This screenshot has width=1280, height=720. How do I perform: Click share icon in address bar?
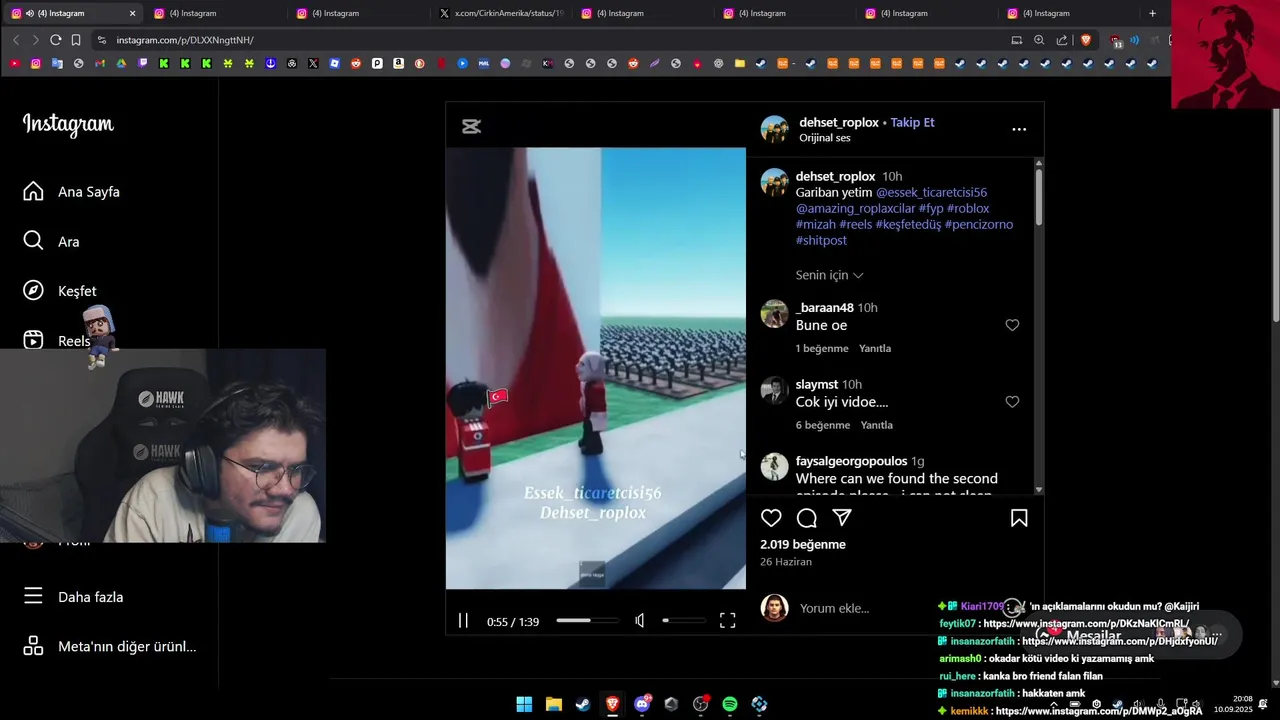(x=1061, y=40)
